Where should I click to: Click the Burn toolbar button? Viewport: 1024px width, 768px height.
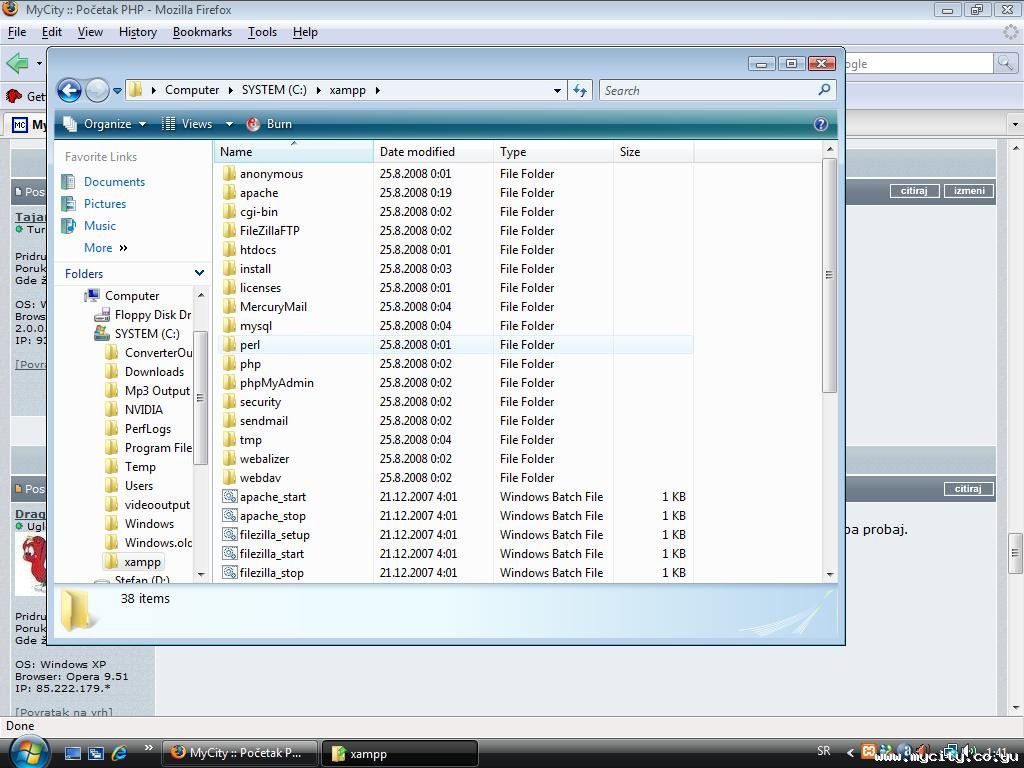269,124
